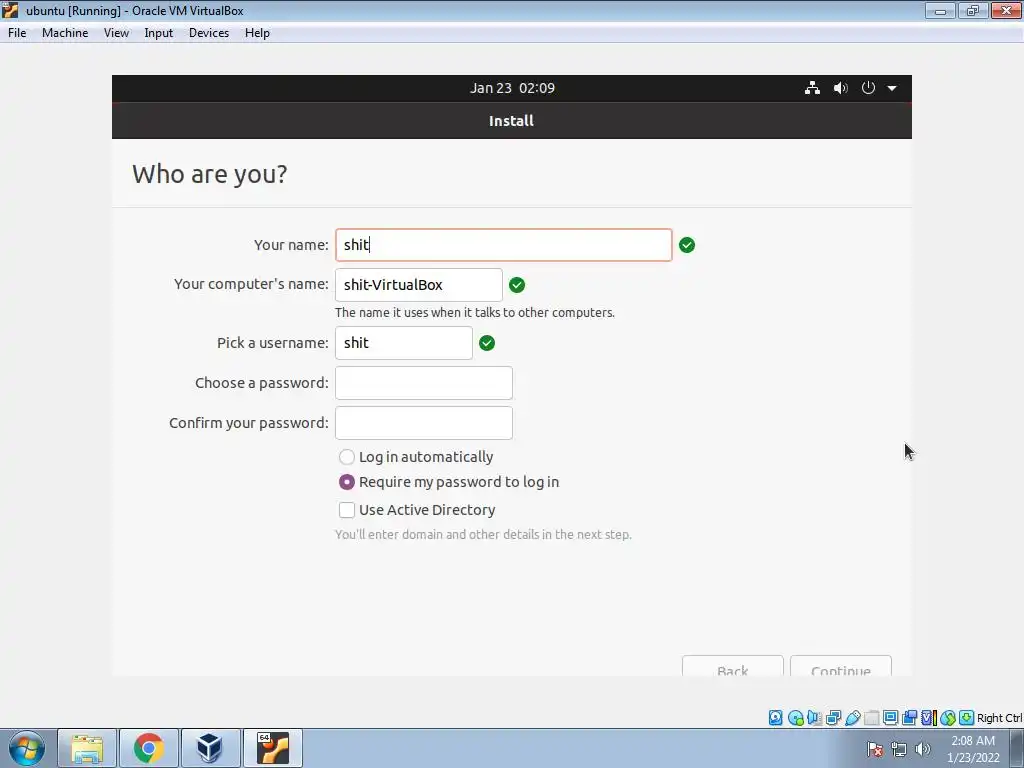The height and width of the screenshot is (768, 1024).
Task: Click the Choose a password field
Action: 424,383
